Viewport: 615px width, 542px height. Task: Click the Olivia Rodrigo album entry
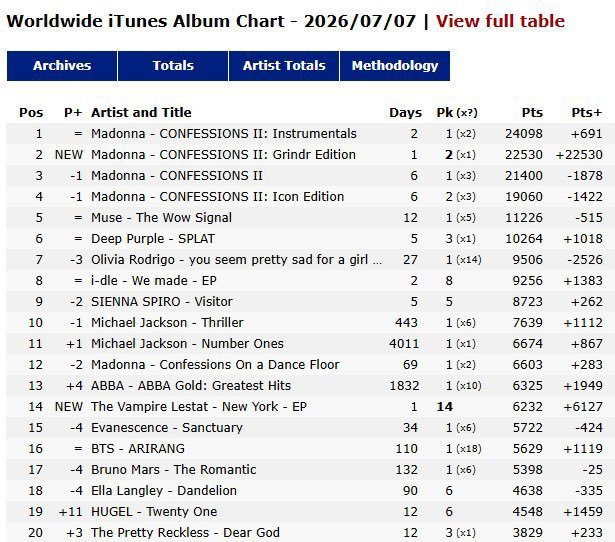click(236, 260)
